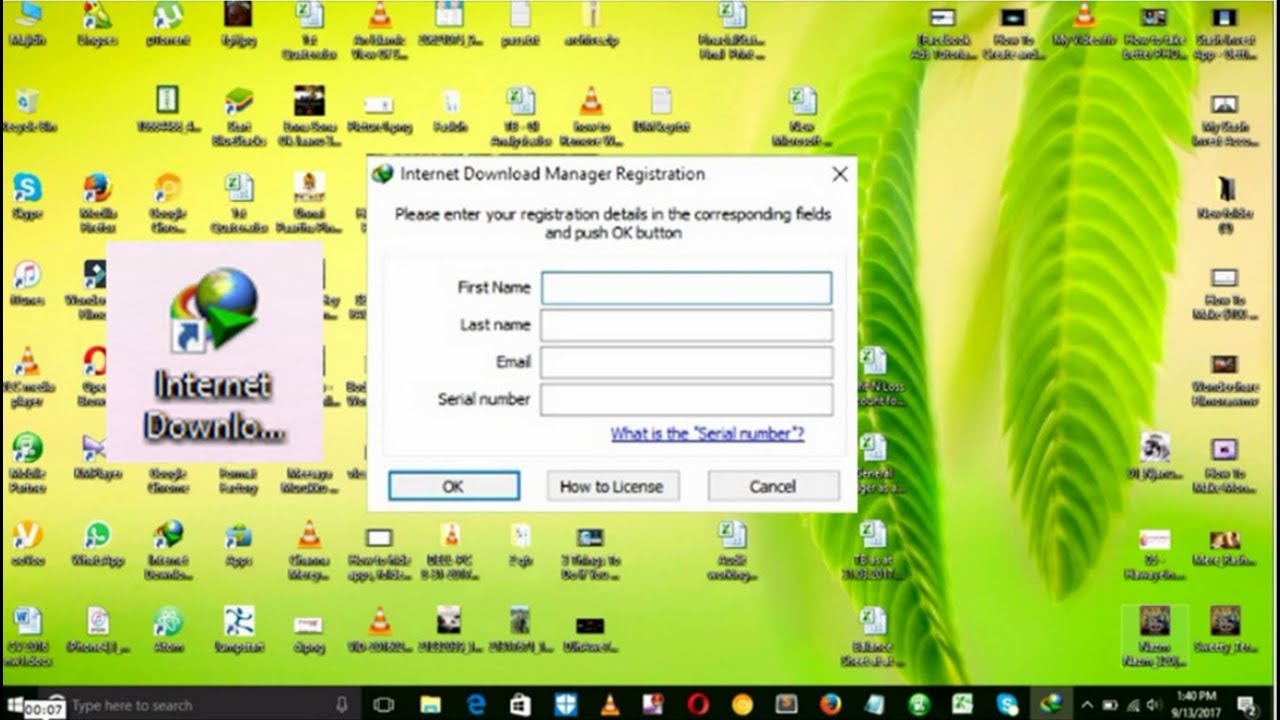Open the Atom editor desktop shortcut

(x=167, y=629)
